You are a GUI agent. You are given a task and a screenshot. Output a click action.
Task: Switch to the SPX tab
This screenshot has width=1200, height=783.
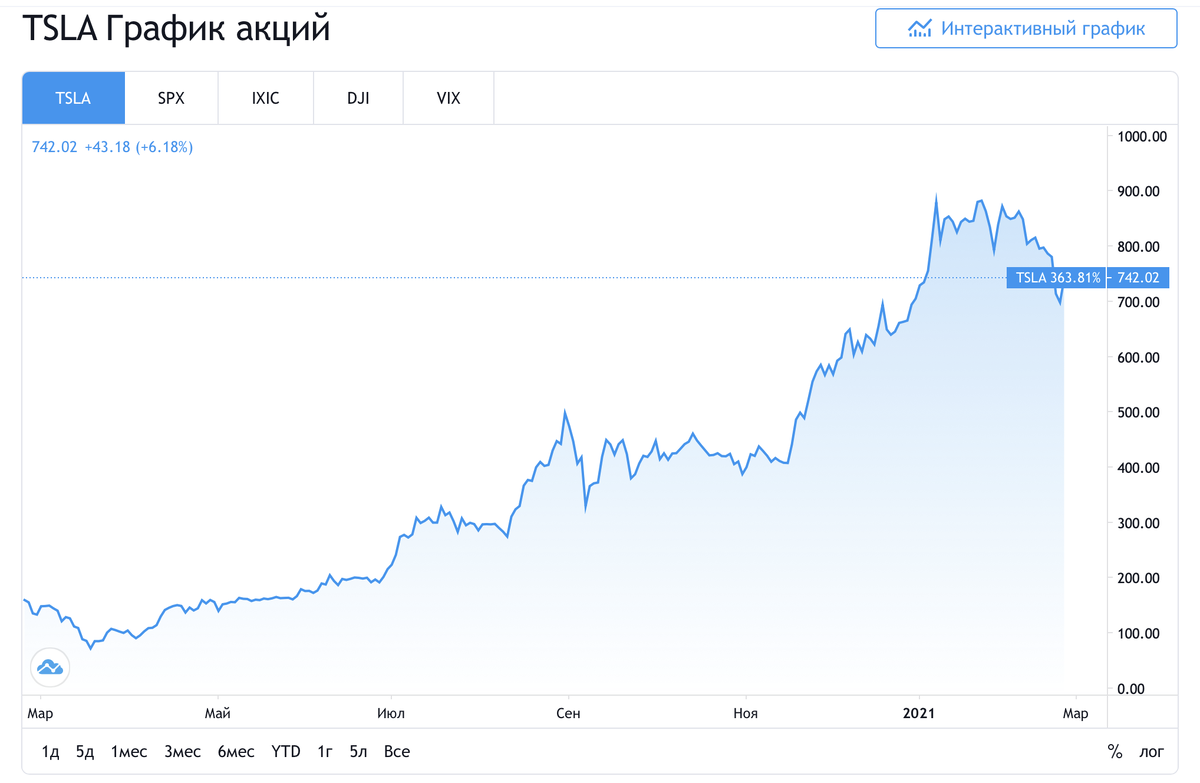171,97
